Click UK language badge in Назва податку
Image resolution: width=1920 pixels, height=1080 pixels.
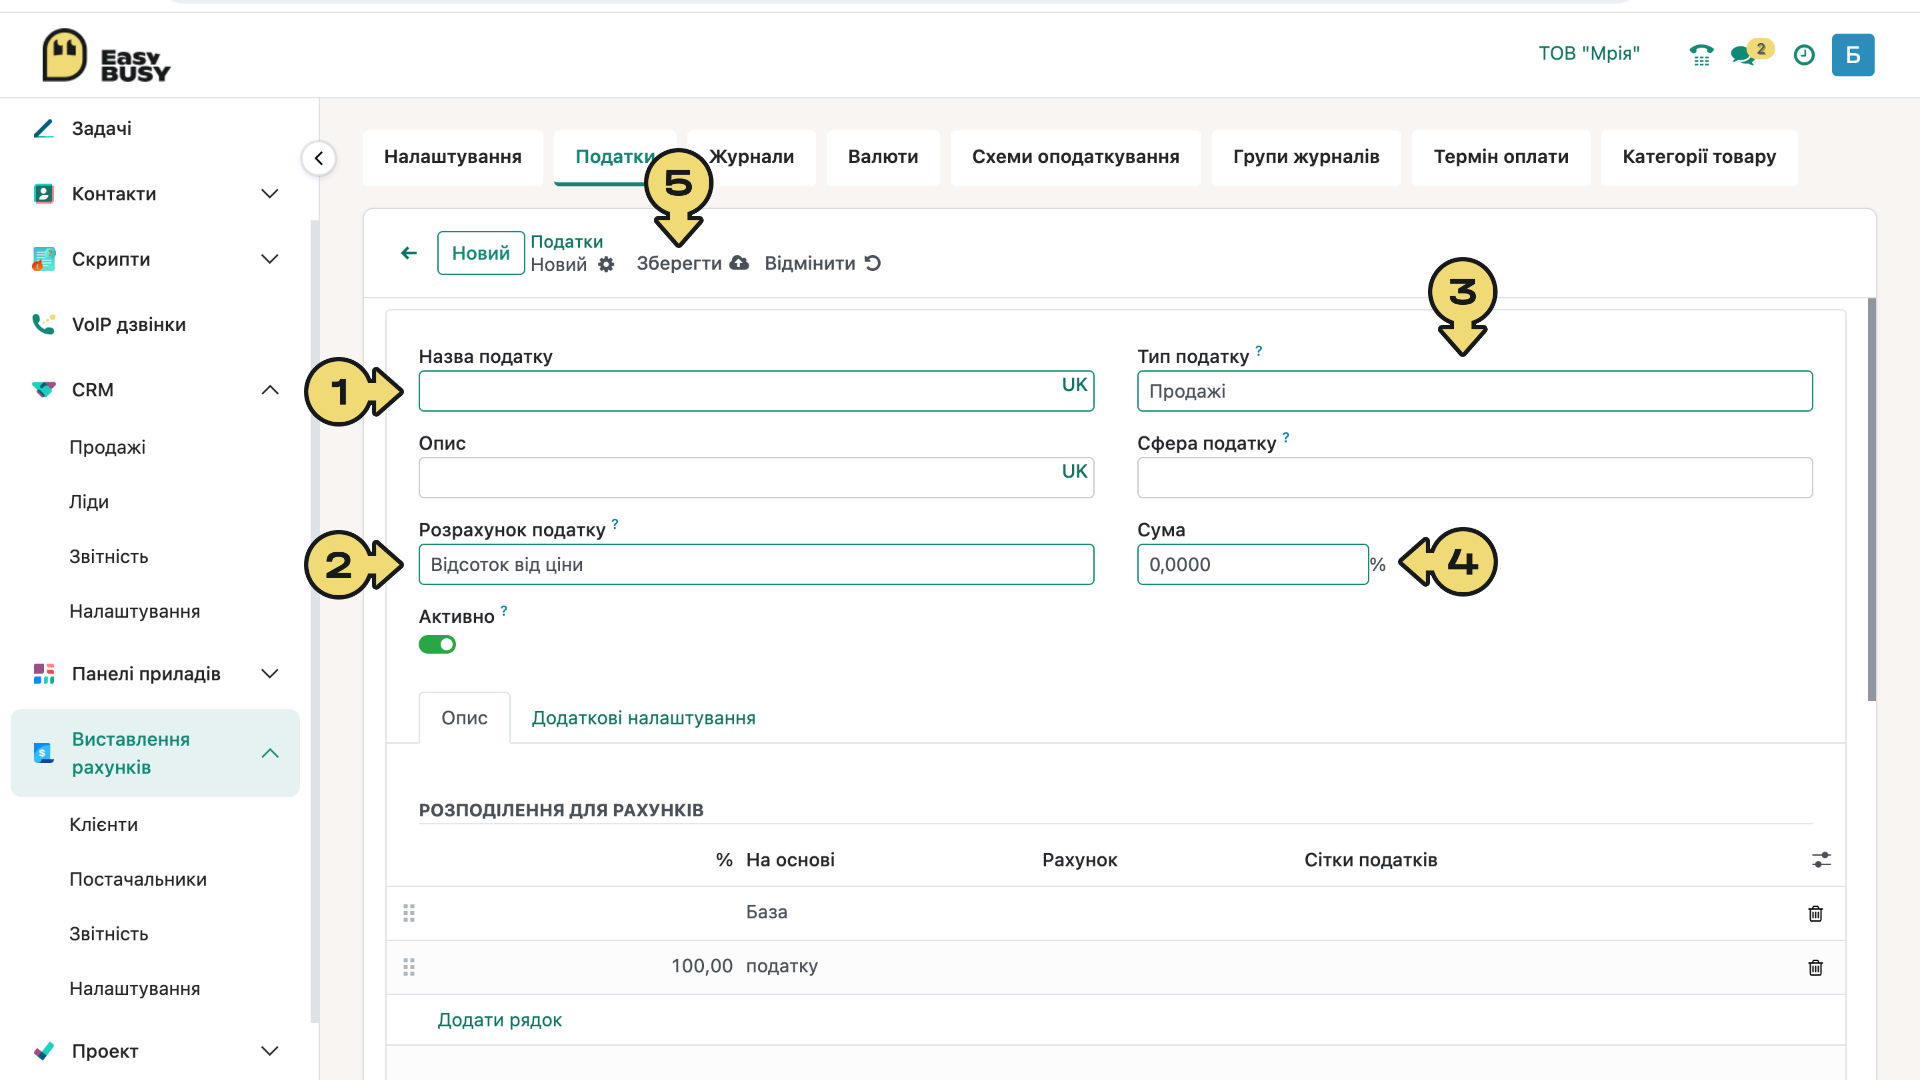pyautogui.click(x=1074, y=385)
